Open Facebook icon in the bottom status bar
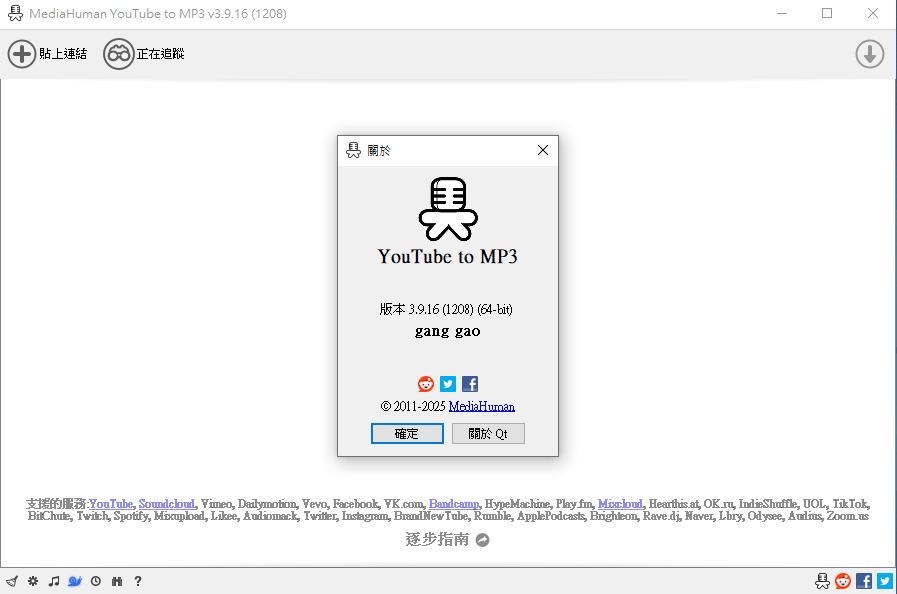 pyautogui.click(x=864, y=581)
